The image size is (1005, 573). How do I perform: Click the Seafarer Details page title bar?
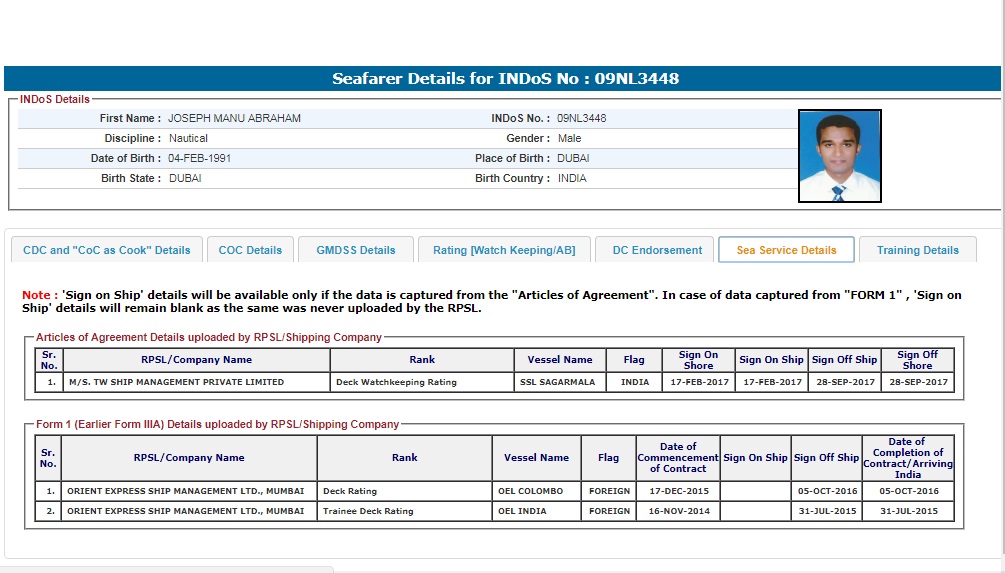tap(504, 79)
